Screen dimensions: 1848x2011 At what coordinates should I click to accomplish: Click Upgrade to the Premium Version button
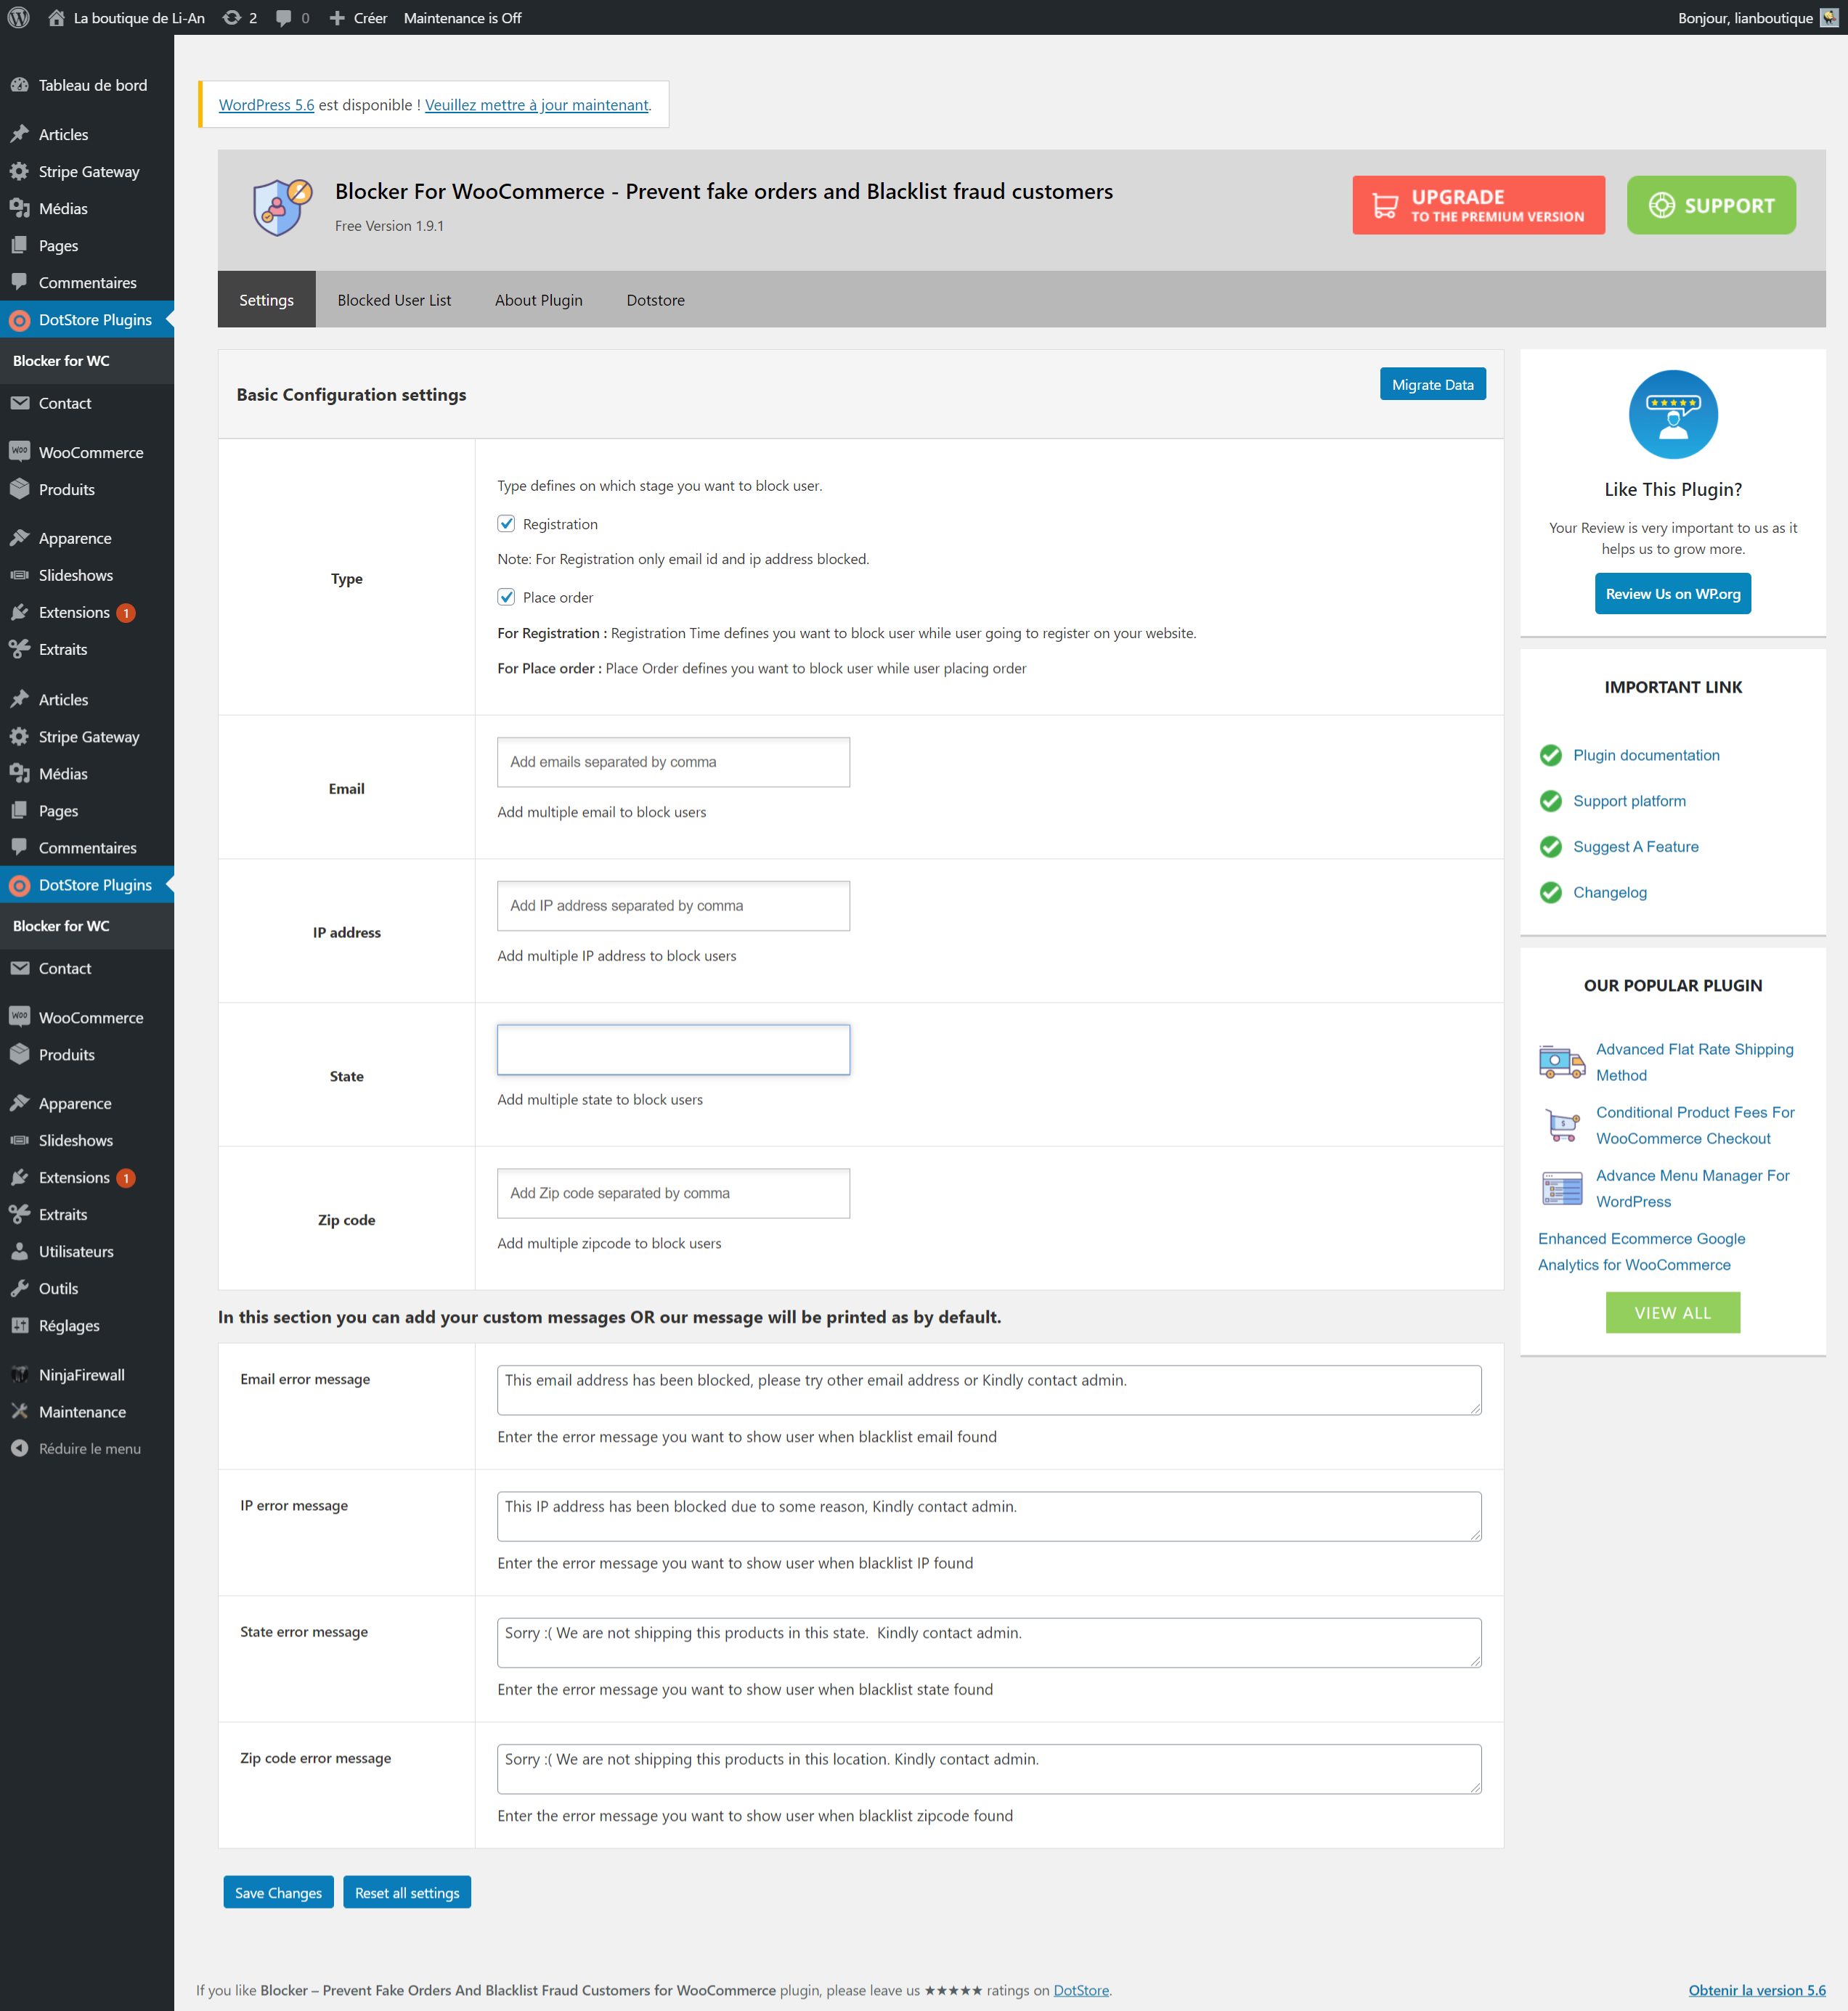pos(1479,205)
